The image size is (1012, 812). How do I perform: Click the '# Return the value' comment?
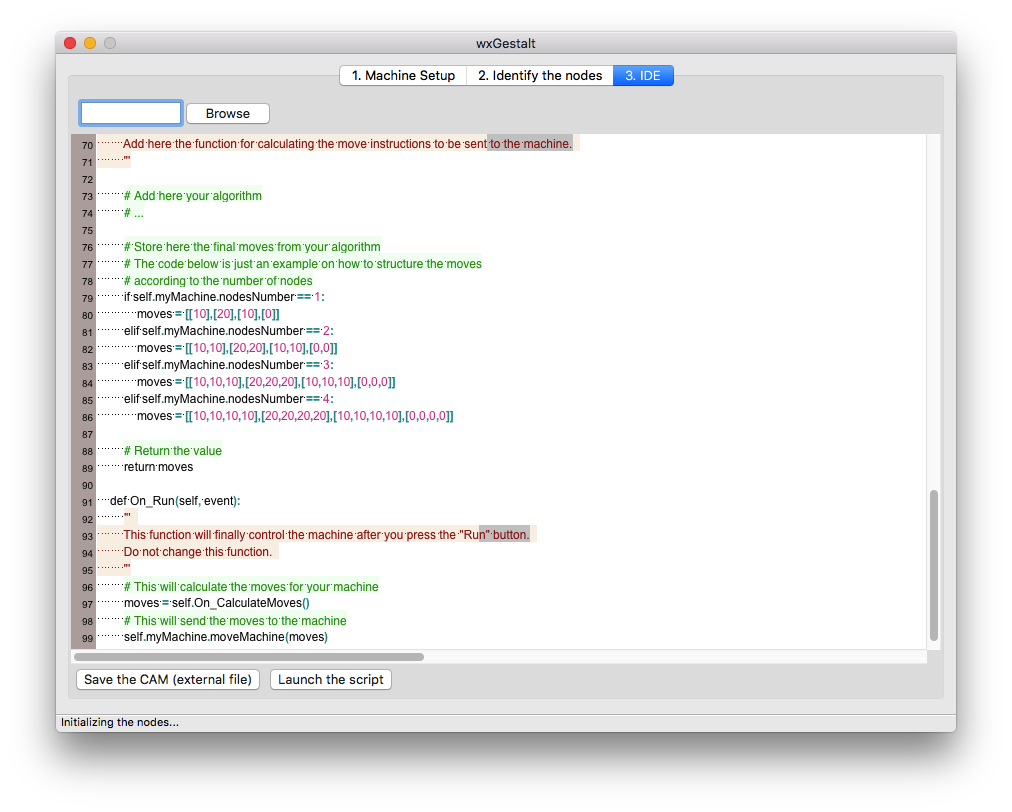click(x=173, y=451)
